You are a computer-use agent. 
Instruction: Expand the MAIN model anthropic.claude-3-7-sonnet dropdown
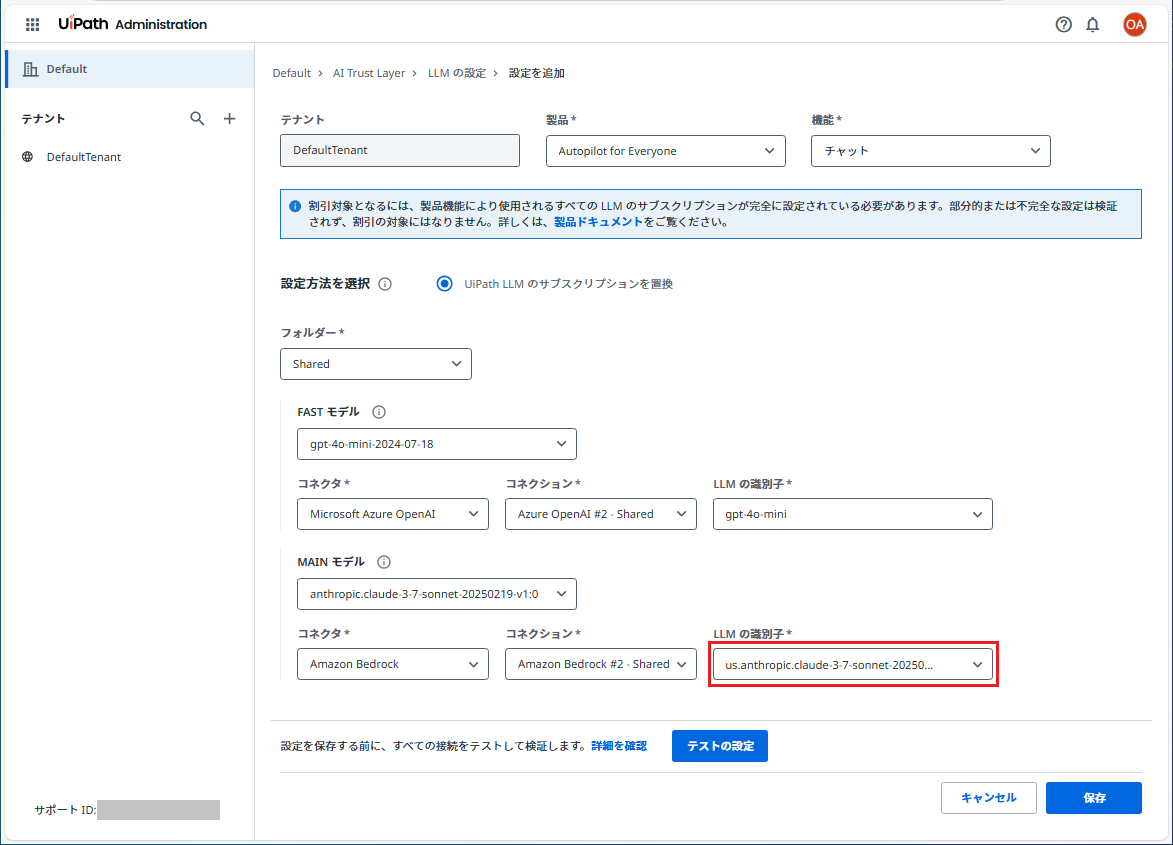pyautogui.click(x=437, y=594)
